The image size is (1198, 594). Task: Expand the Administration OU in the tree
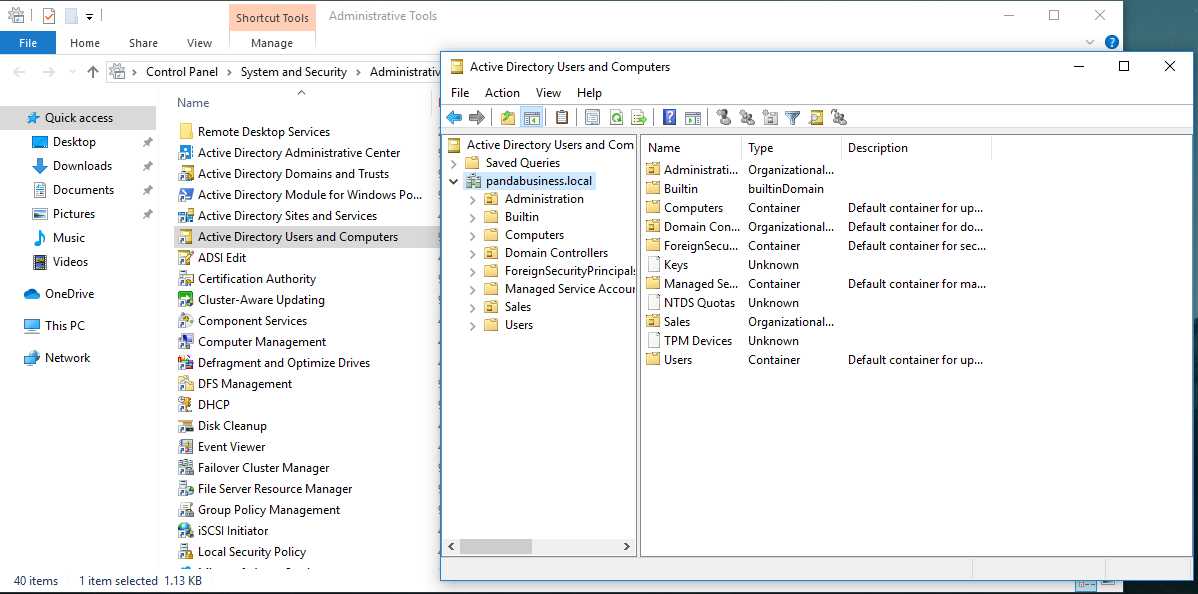tap(472, 200)
